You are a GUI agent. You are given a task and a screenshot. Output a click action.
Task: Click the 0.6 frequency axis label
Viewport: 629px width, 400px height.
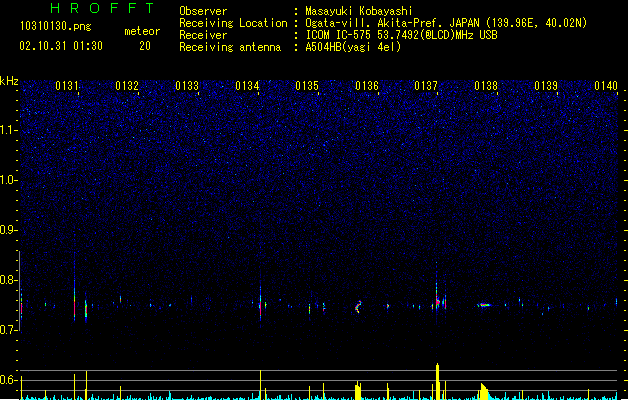click(9, 380)
